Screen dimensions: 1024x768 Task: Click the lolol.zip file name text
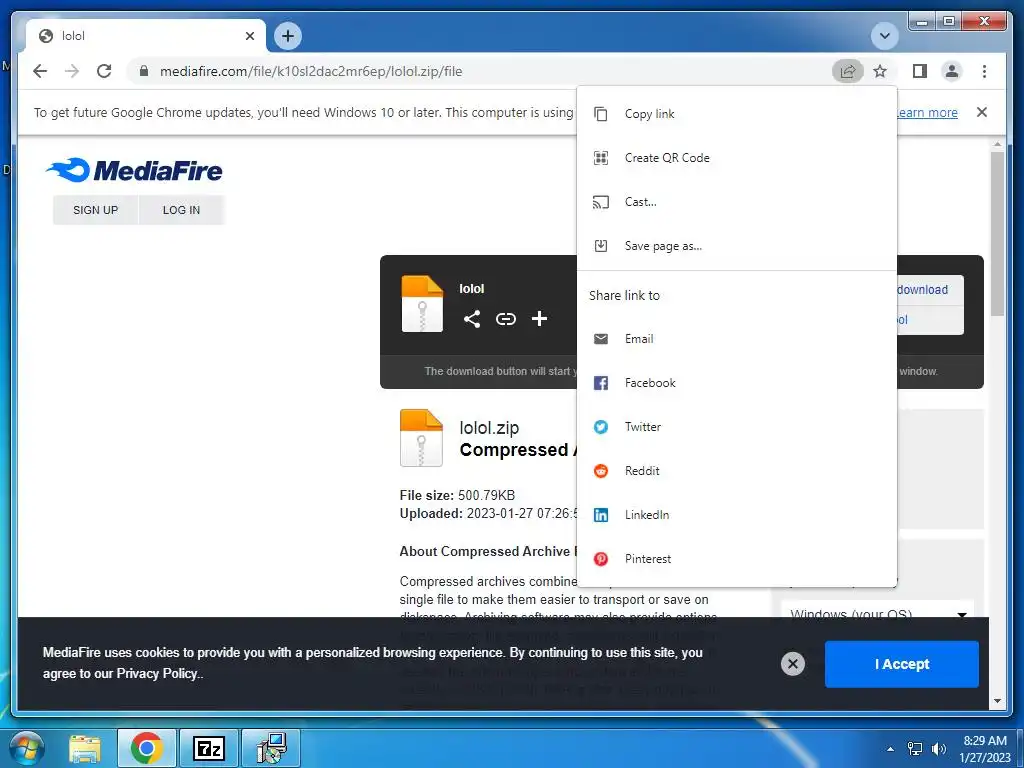pyautogui.click(x=489, y=428)
